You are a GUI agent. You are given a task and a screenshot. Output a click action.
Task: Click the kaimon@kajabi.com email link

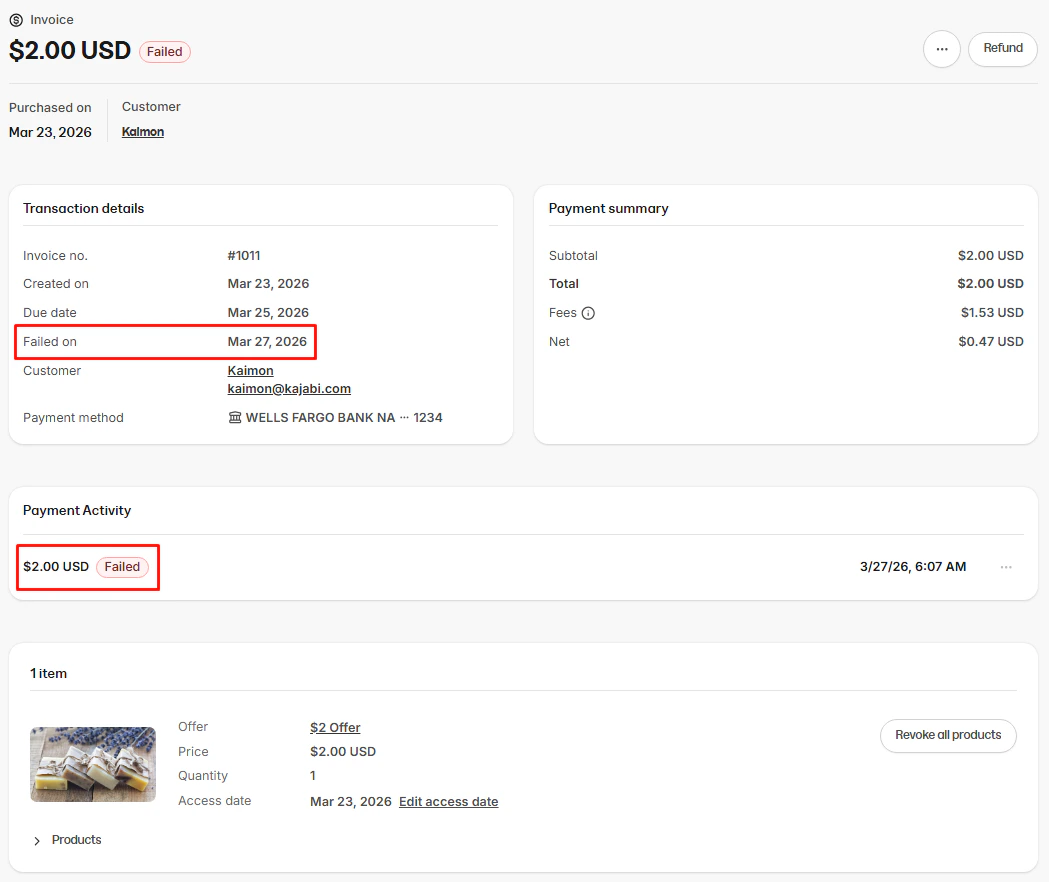pyautogui.click(x=289, y=389)
